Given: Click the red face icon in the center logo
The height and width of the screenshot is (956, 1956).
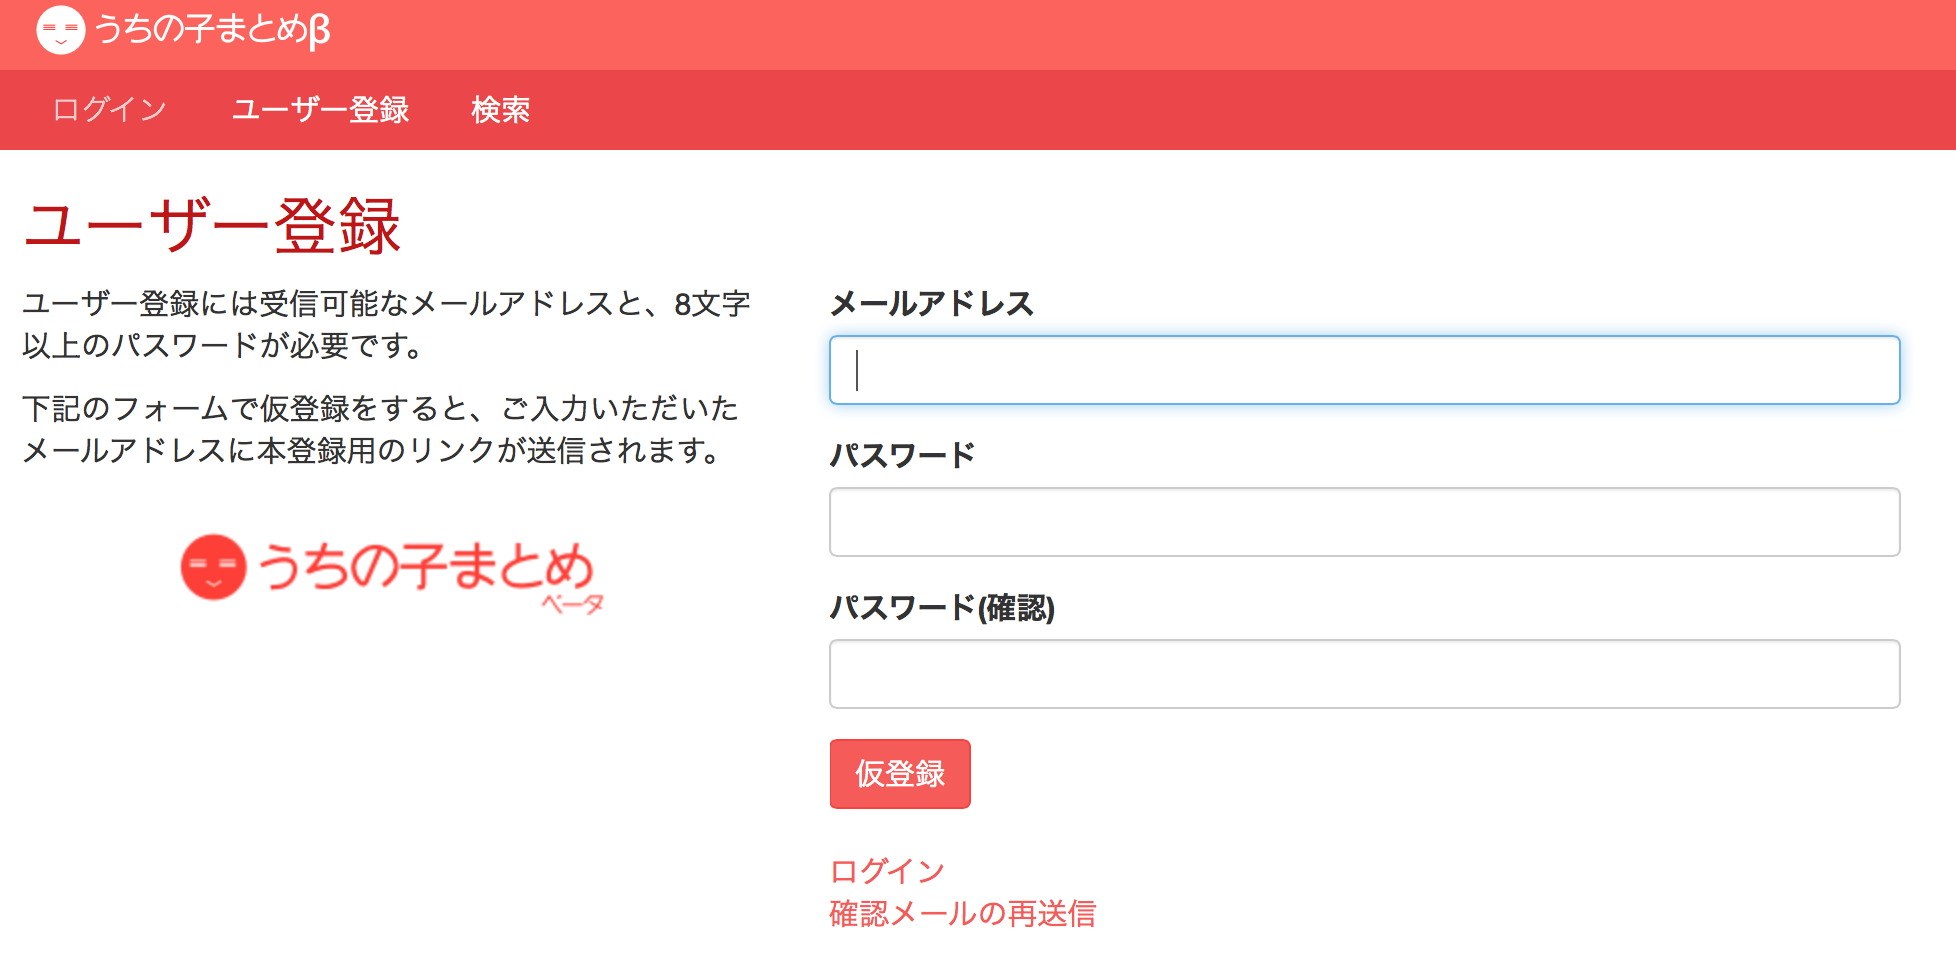Looking at the screenshot, I should [x=213, y=567].
